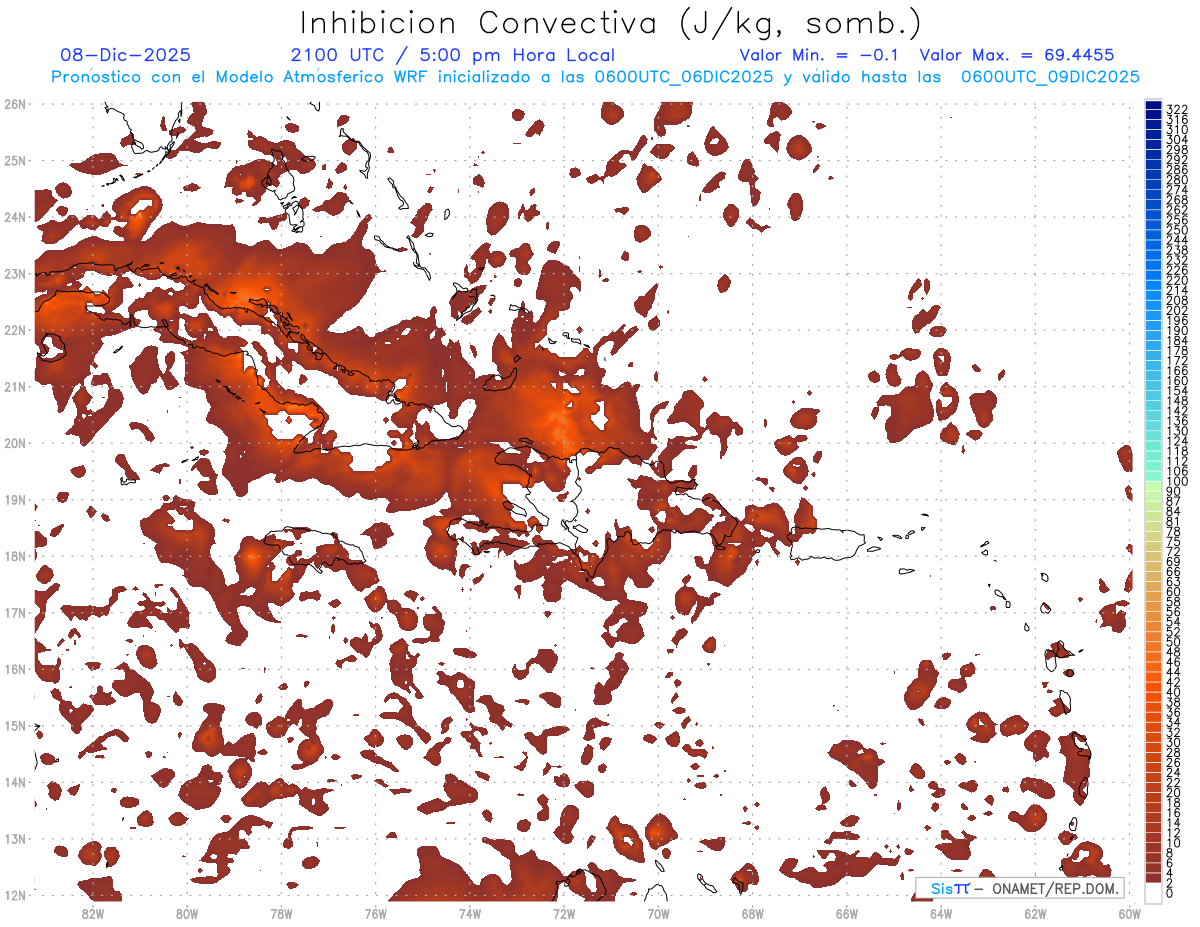
Task: Click the '17N' latitude axis label
Action: (x=14, y=612)
